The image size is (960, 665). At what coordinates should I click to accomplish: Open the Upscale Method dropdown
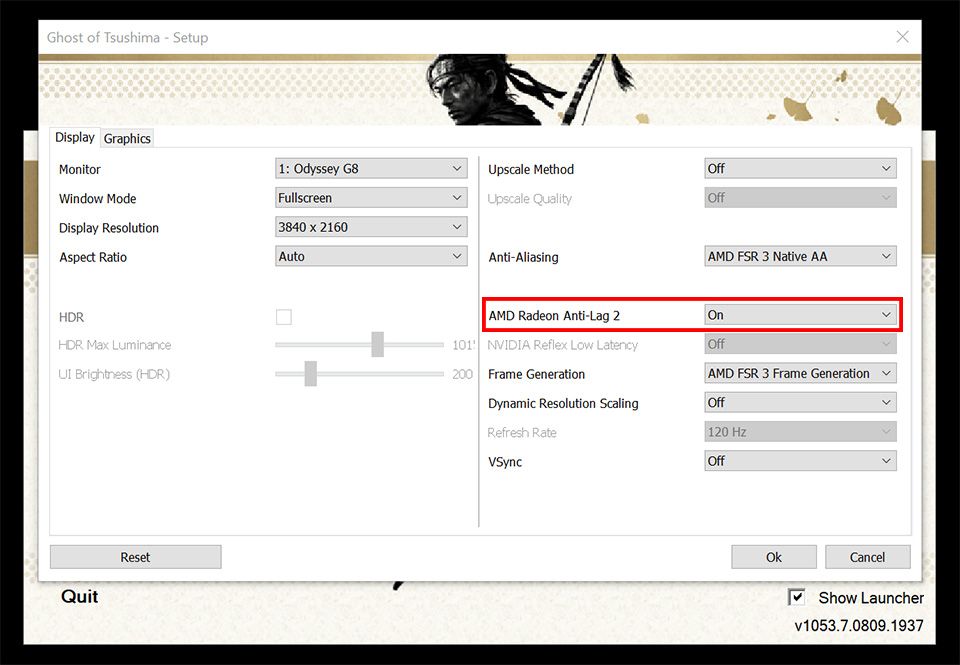pos(800,168)
